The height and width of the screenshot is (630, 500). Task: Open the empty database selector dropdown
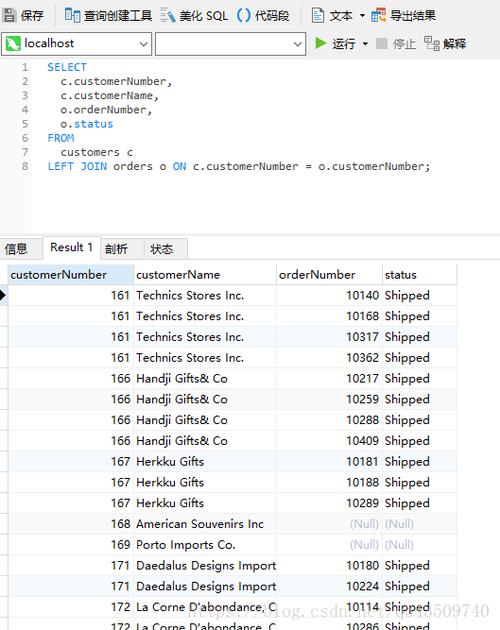[297, 44]
